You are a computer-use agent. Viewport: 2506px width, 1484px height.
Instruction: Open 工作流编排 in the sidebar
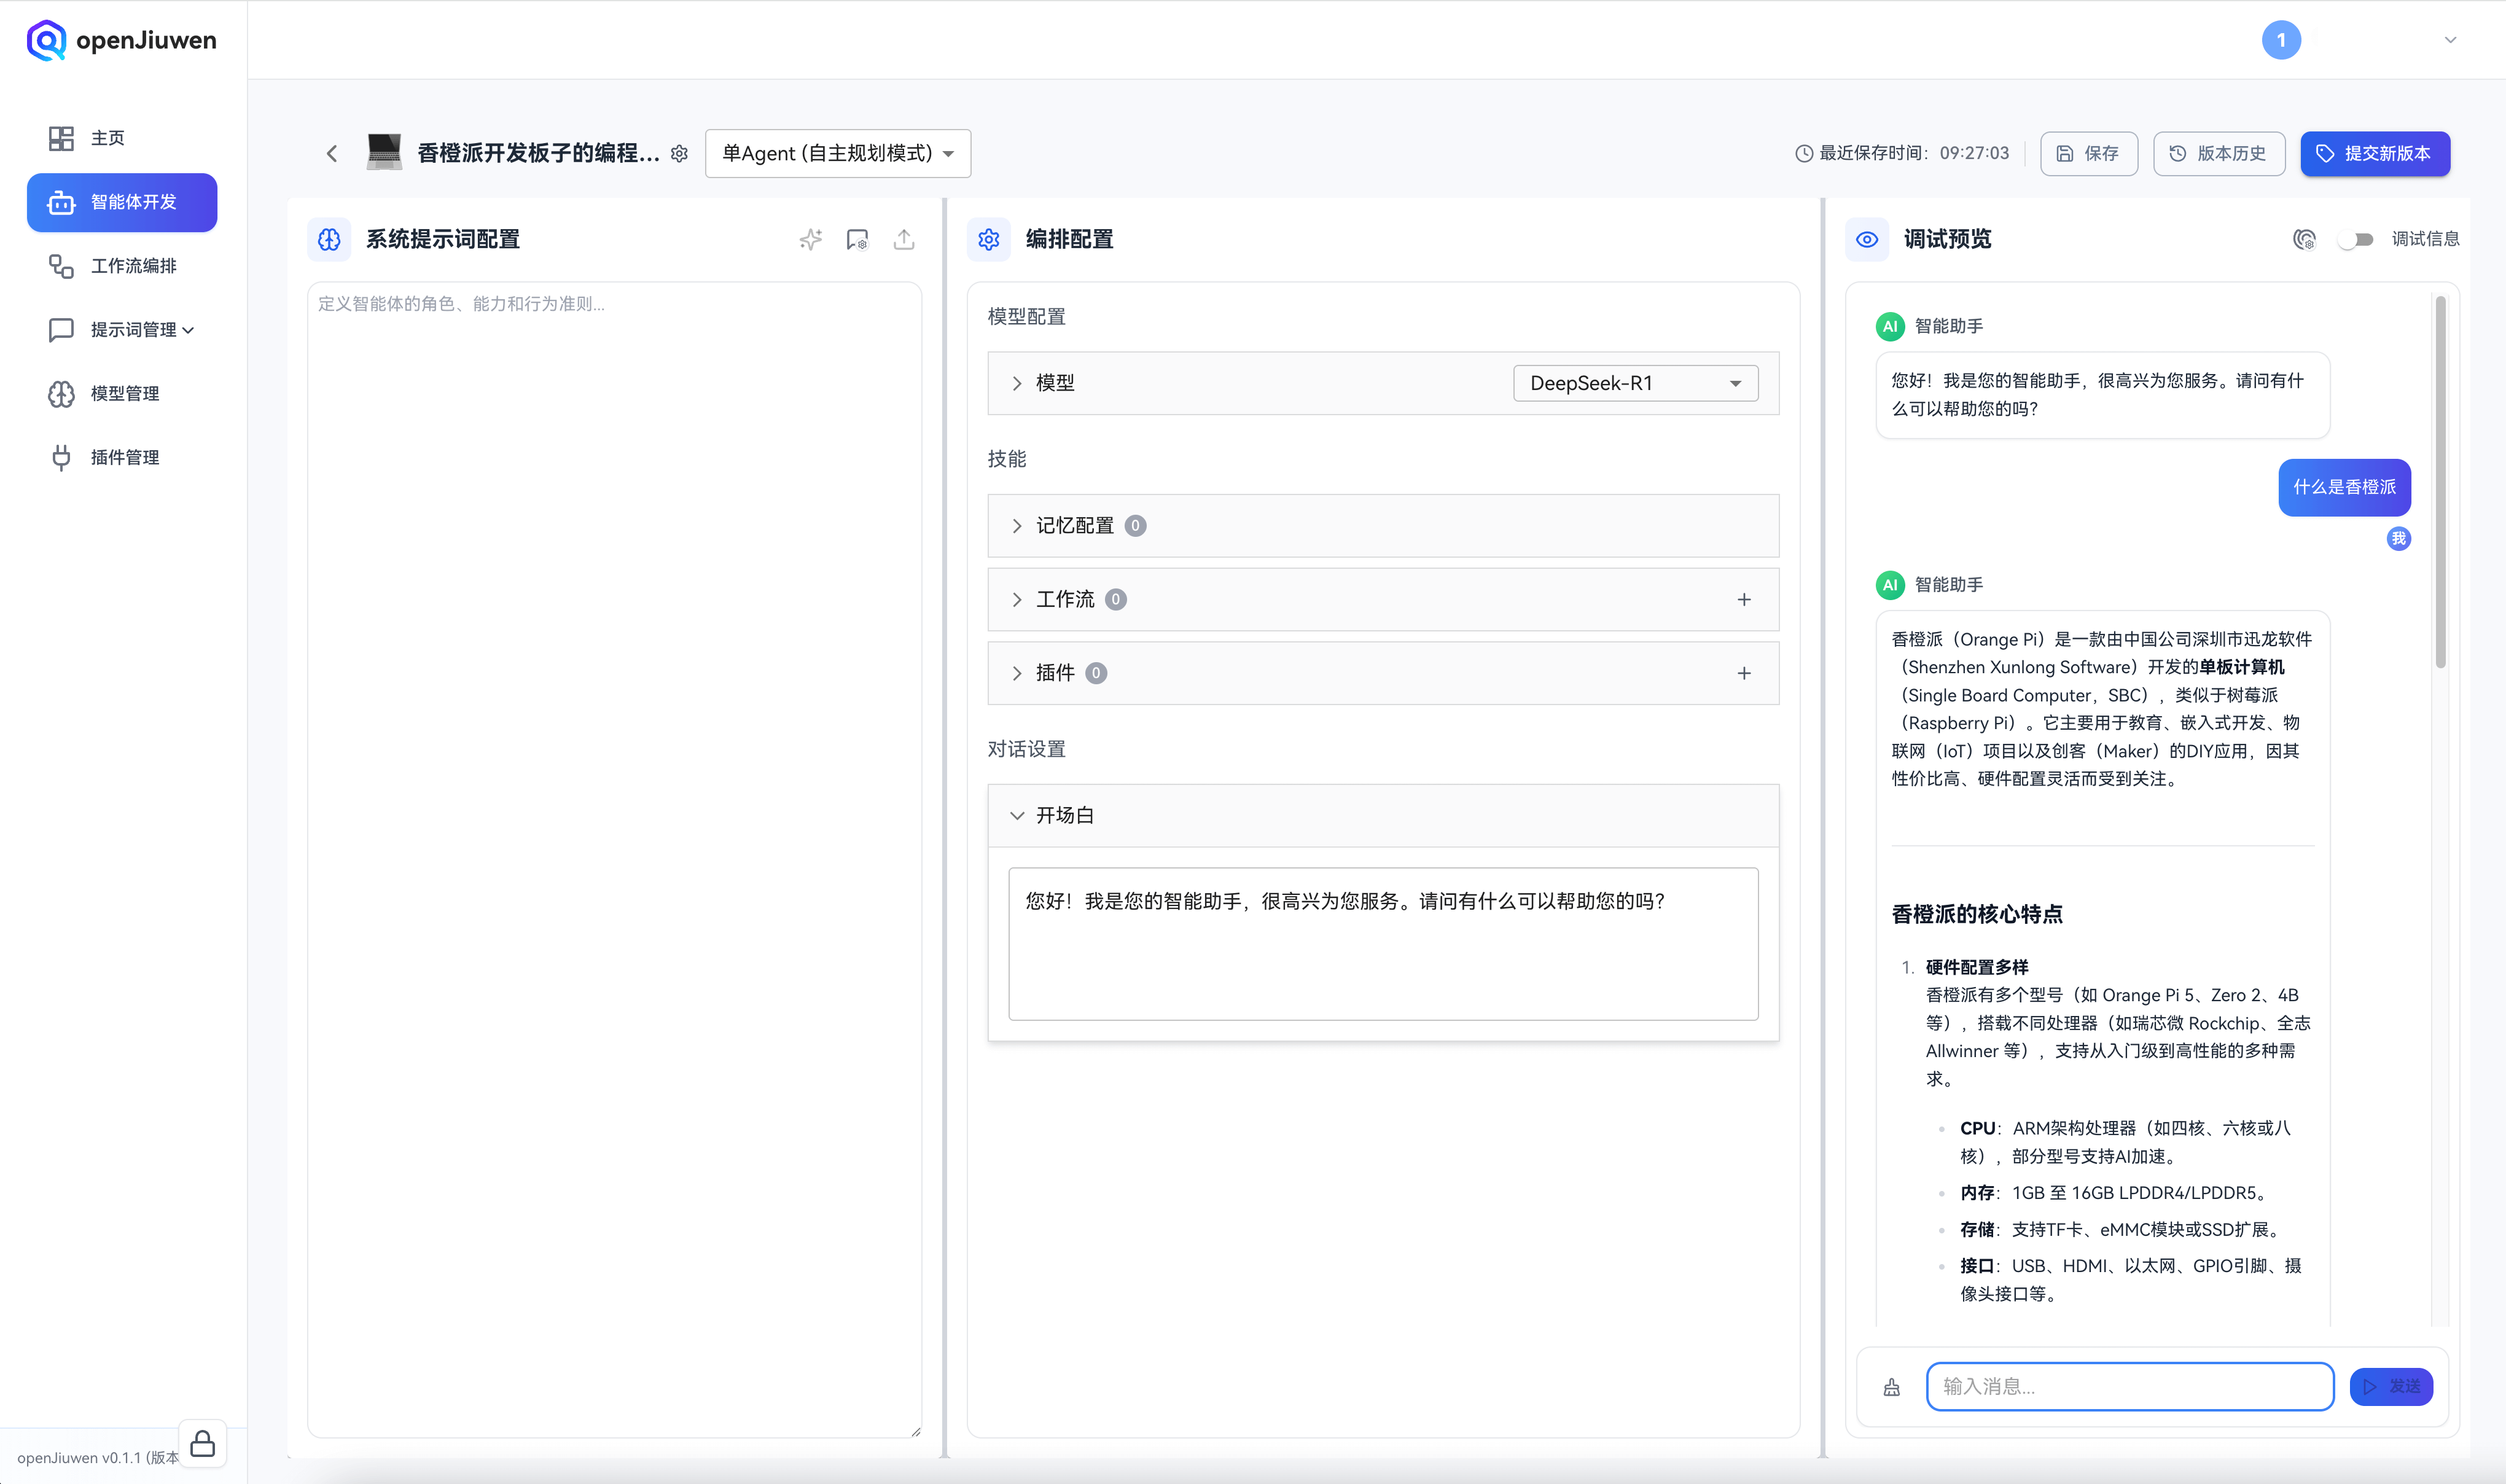(x=133, y=266)
